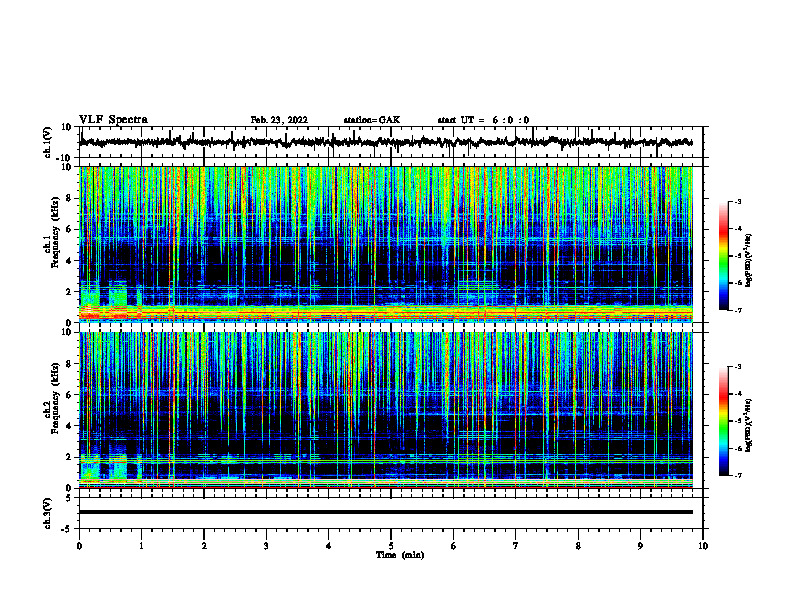Viewport: 792px width, 612px height.
Task: Click the "start UT = 6 : 0 : 0" text
Action: (483, 120)
